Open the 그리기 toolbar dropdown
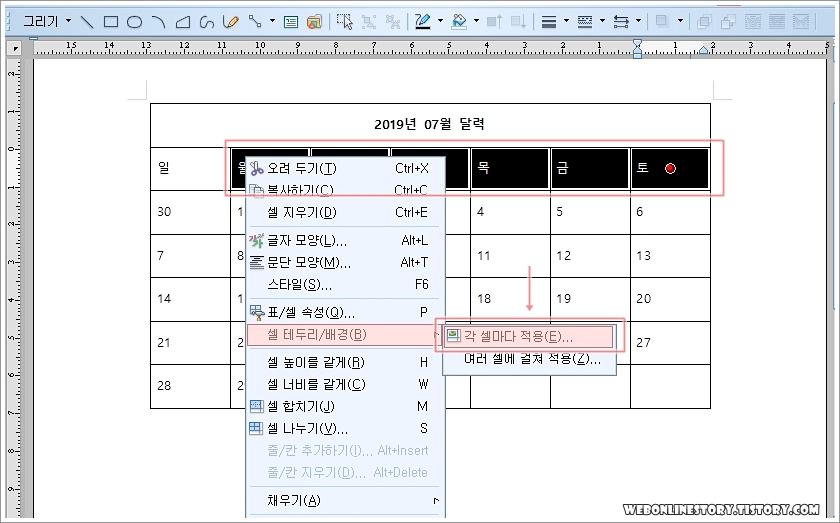The image size is (840, 523). tap(69, 21)
